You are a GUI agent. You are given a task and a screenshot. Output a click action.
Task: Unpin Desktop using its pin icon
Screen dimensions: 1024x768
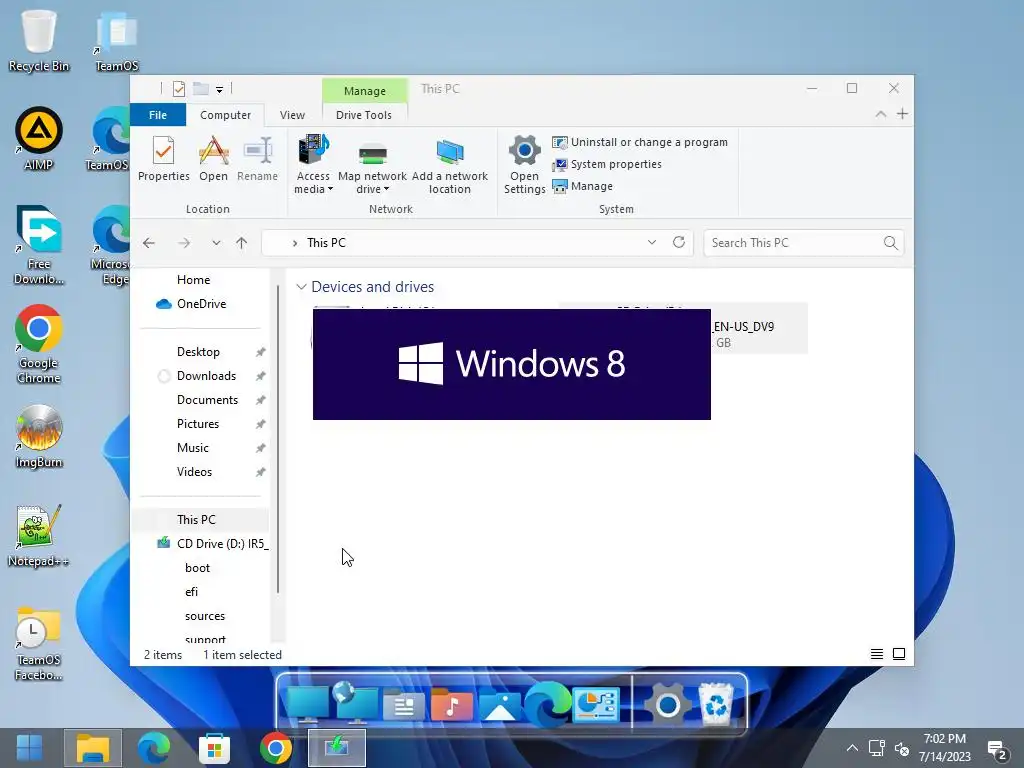(x=261, y=352)
